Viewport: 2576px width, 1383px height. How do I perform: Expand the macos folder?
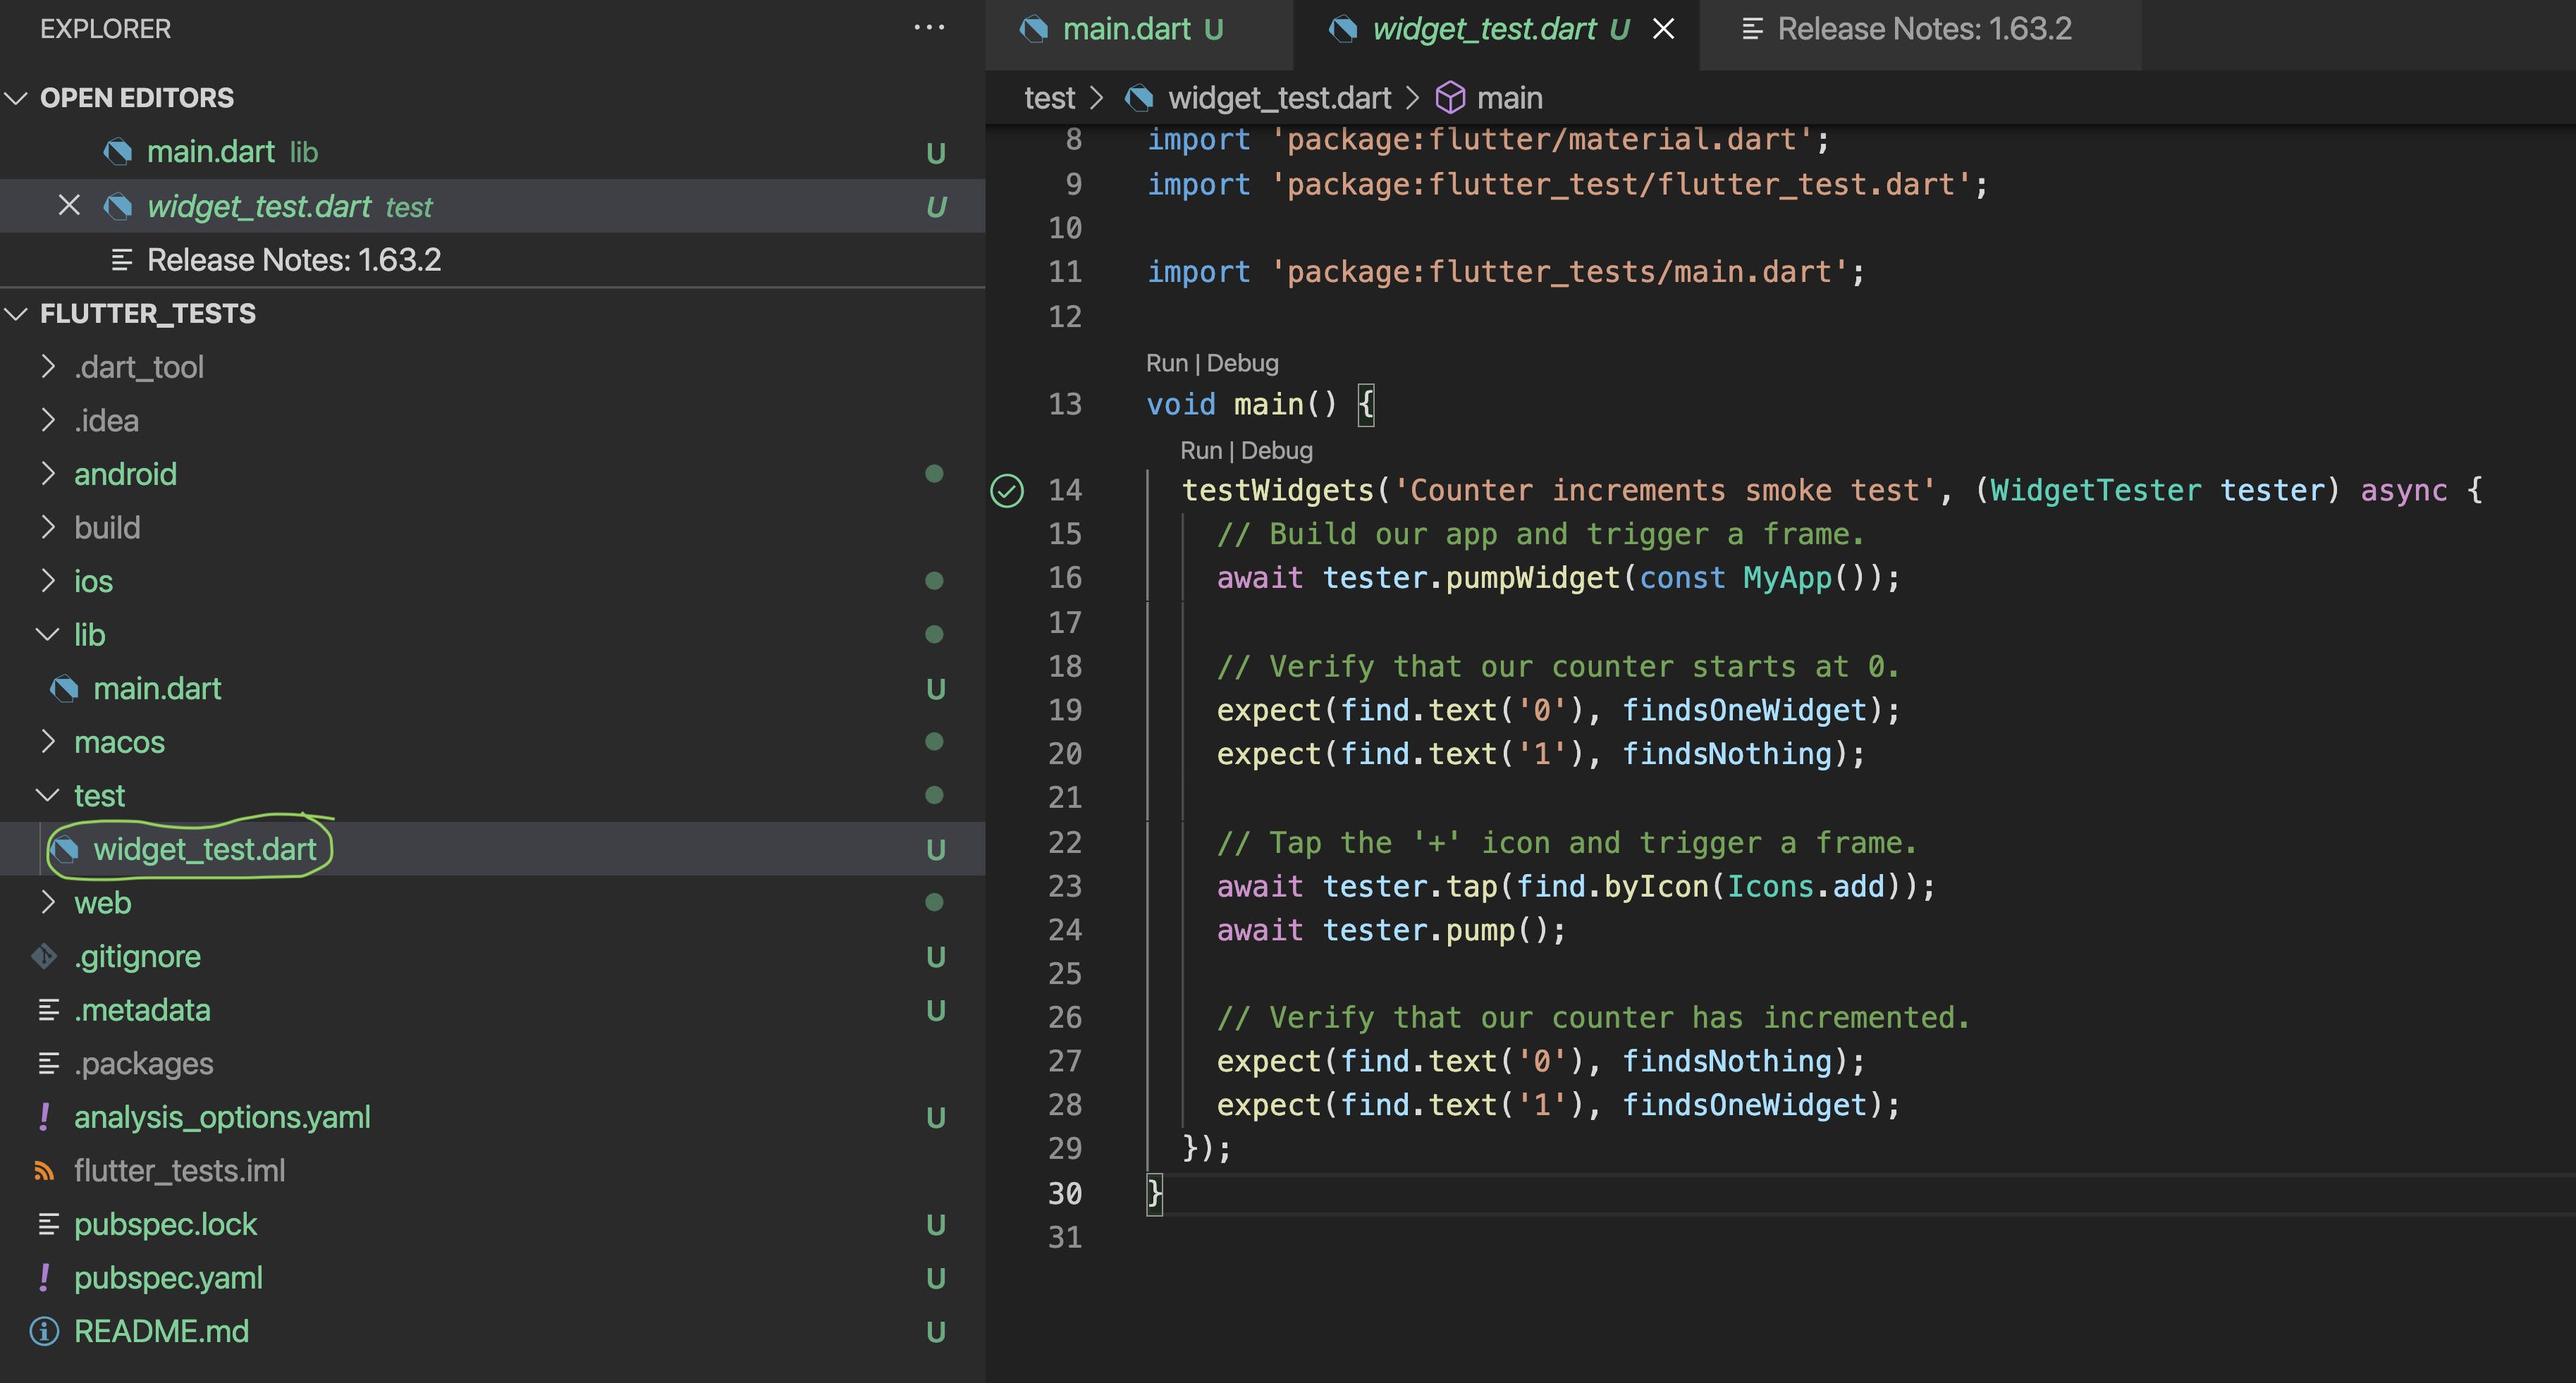click(x=47, y=741)
